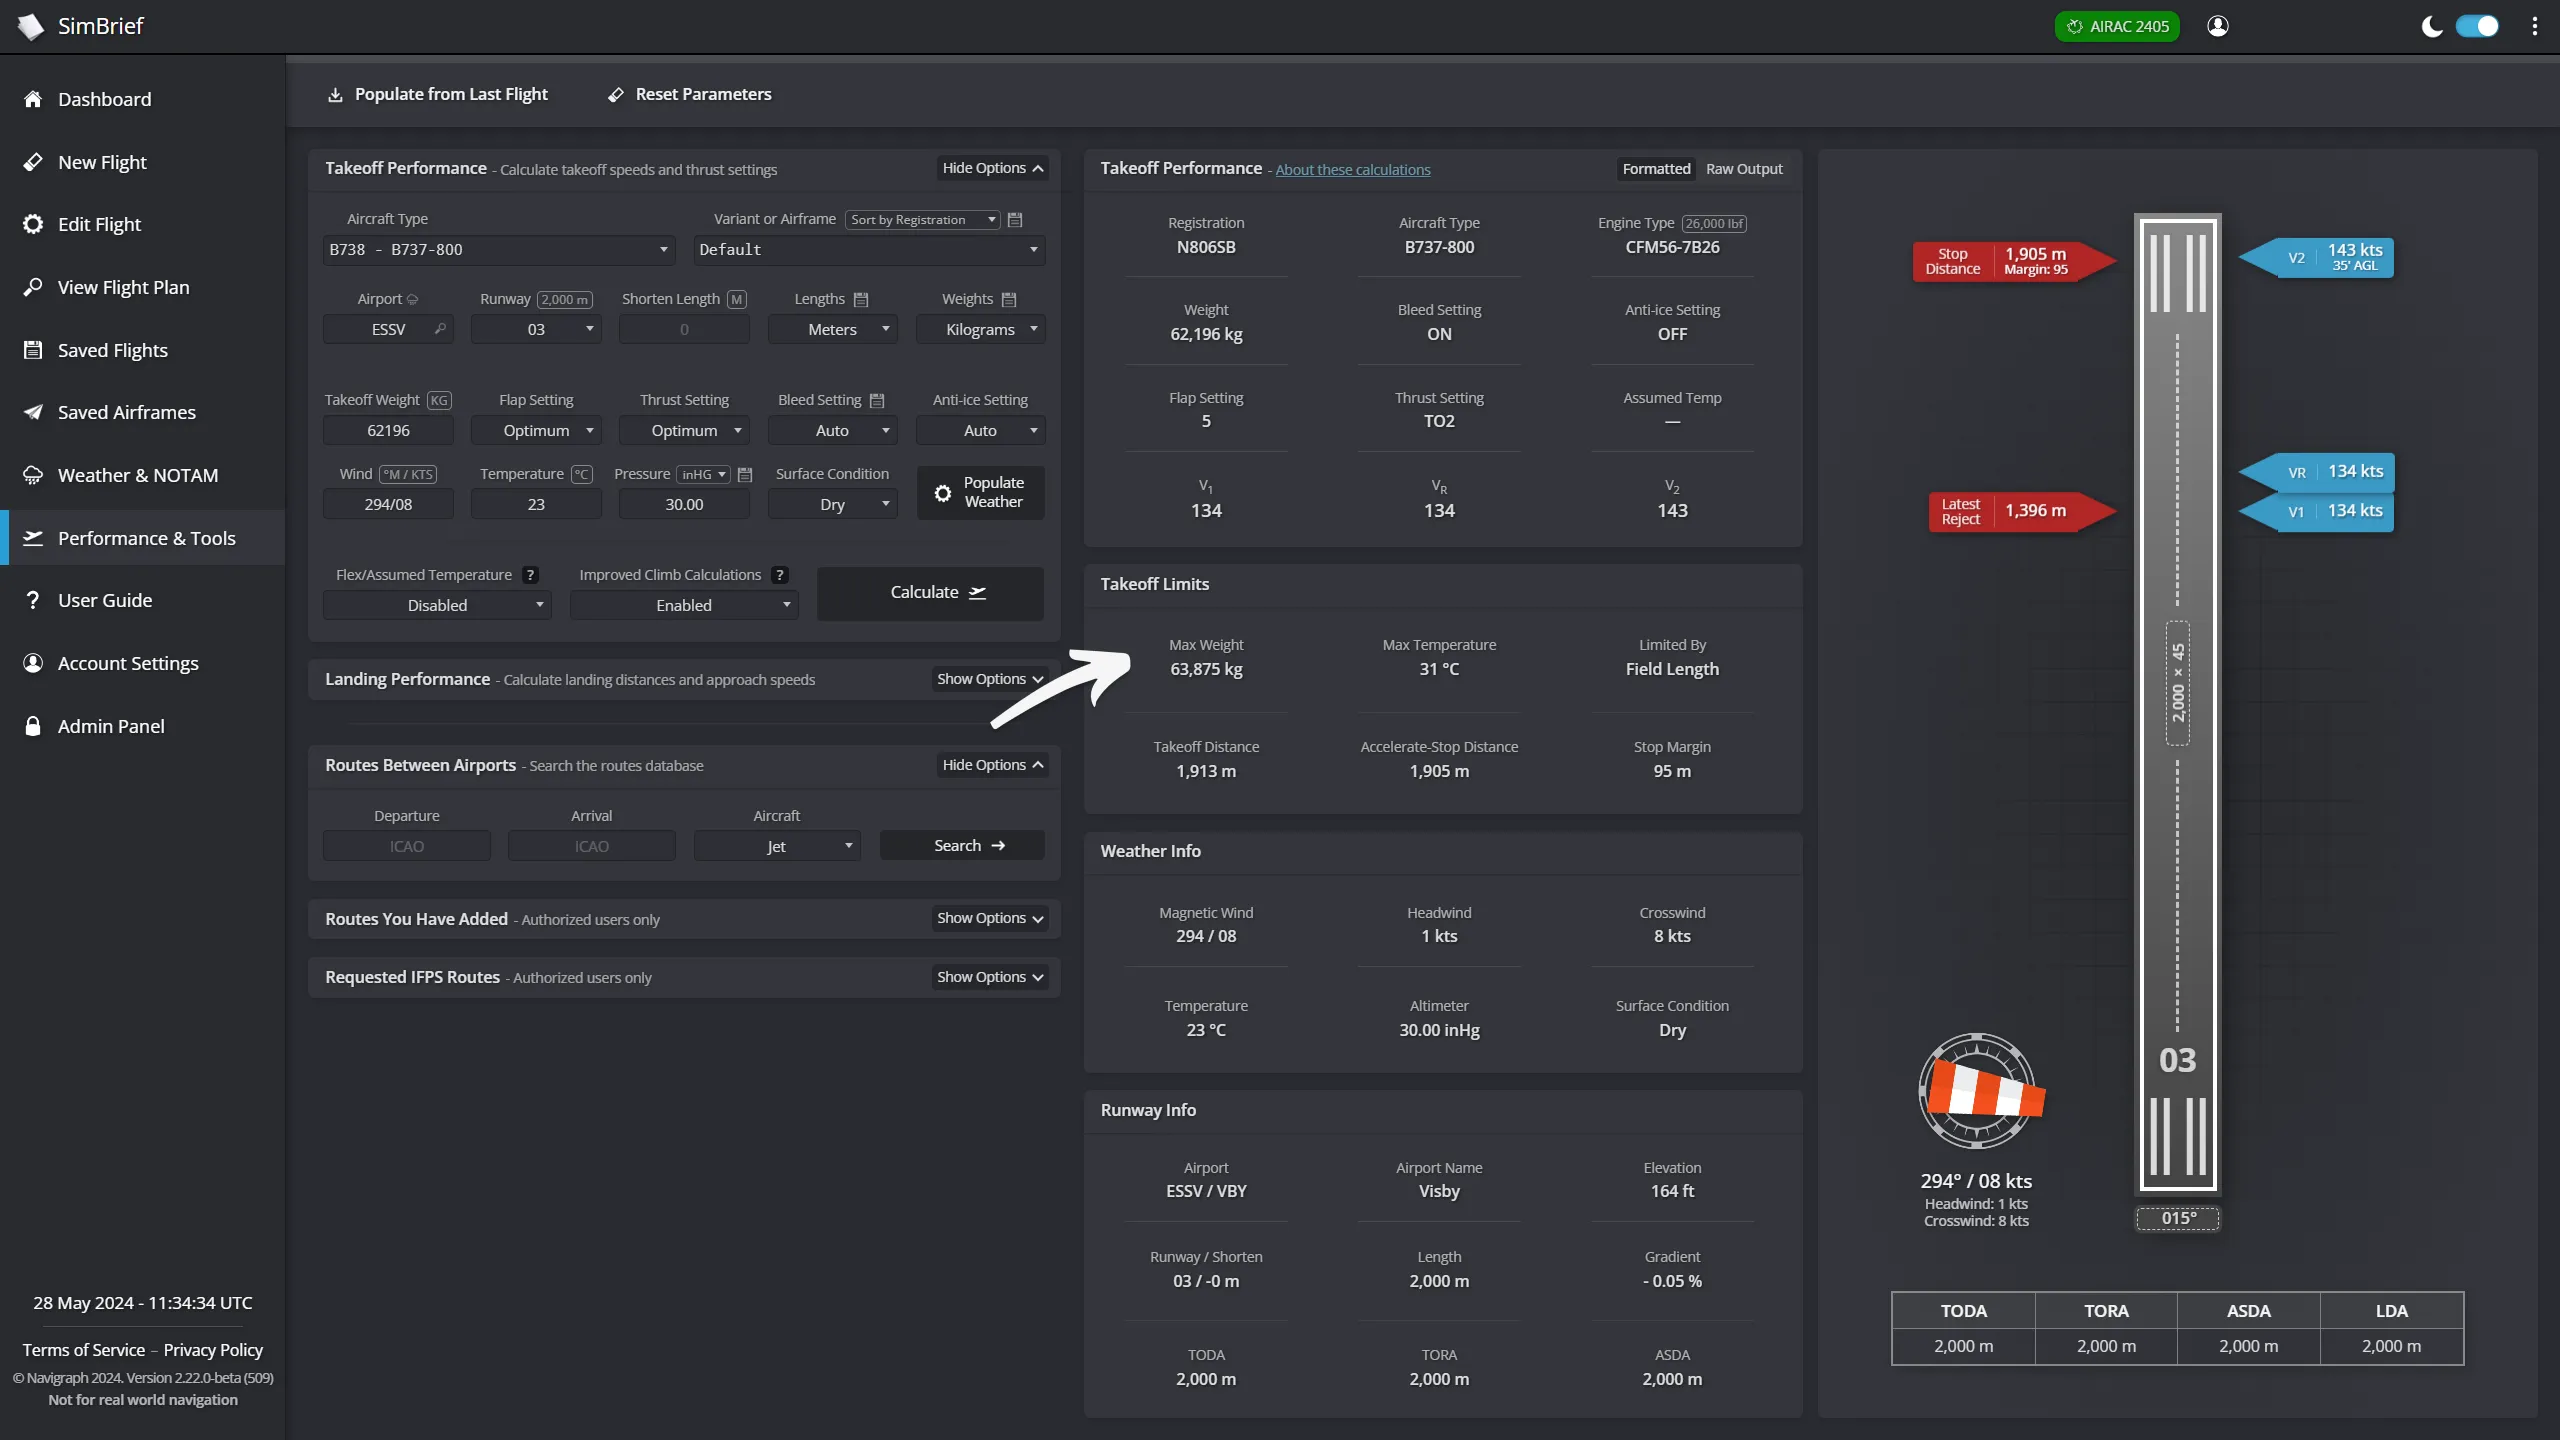2560x1440 pixels.
Task: Open the three-dot overflow menu top right
Action: pos(2535,26)
